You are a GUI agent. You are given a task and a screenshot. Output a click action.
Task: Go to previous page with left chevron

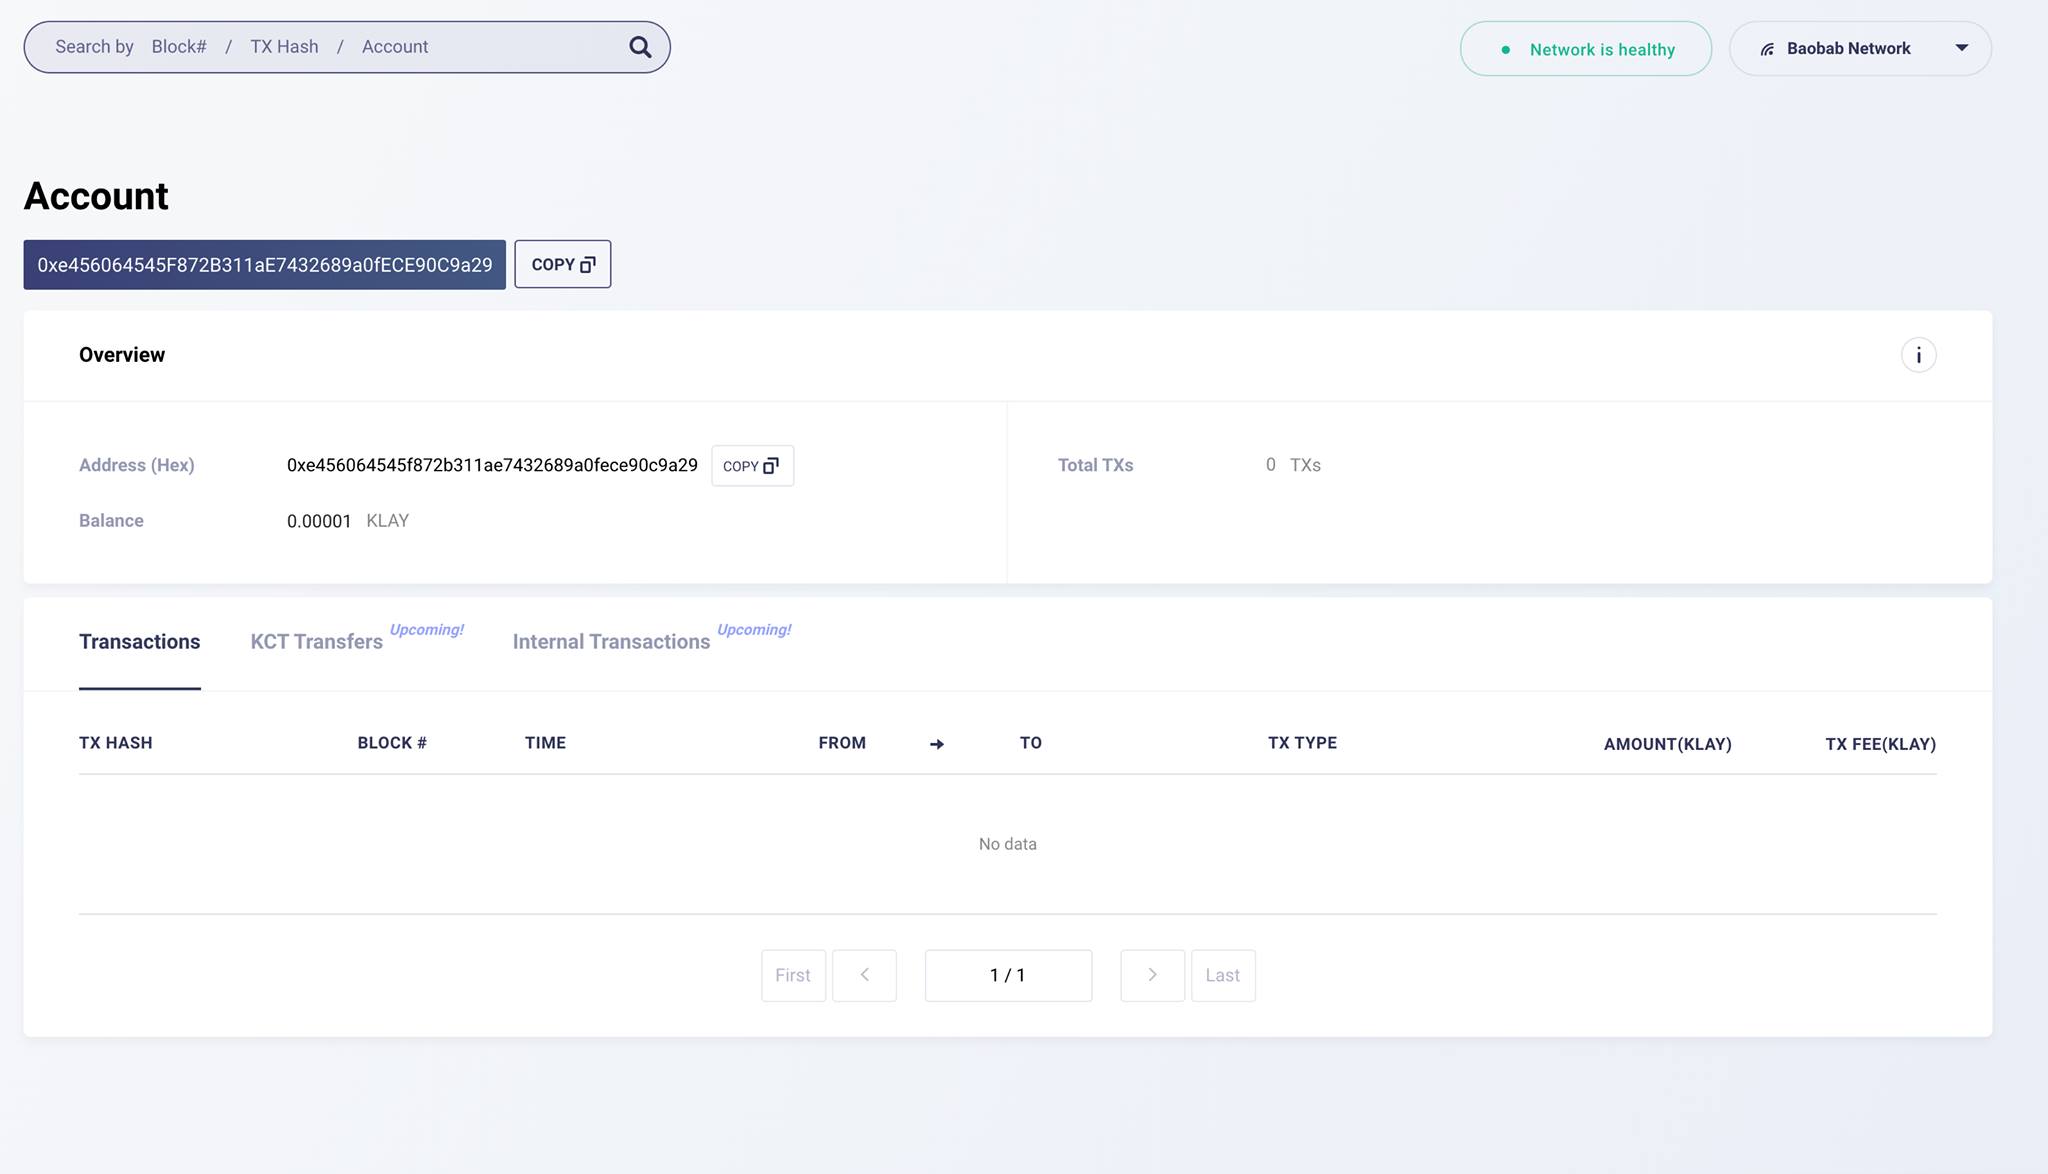click(864, 975)
